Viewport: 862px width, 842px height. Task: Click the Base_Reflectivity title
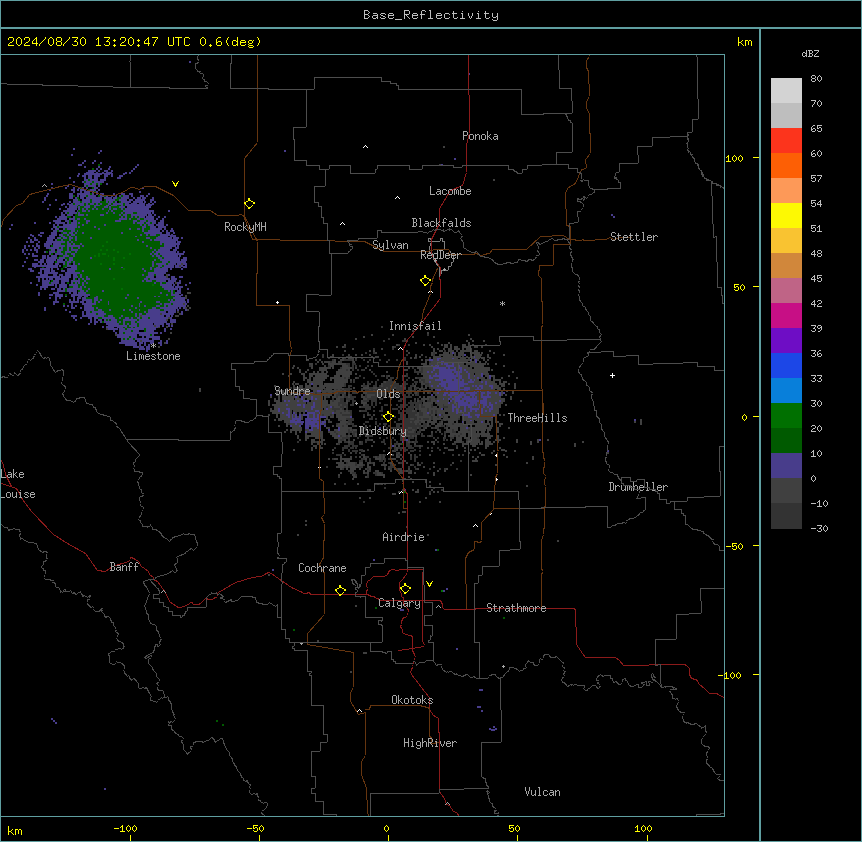pyautogui.click(x=431, y=15)
